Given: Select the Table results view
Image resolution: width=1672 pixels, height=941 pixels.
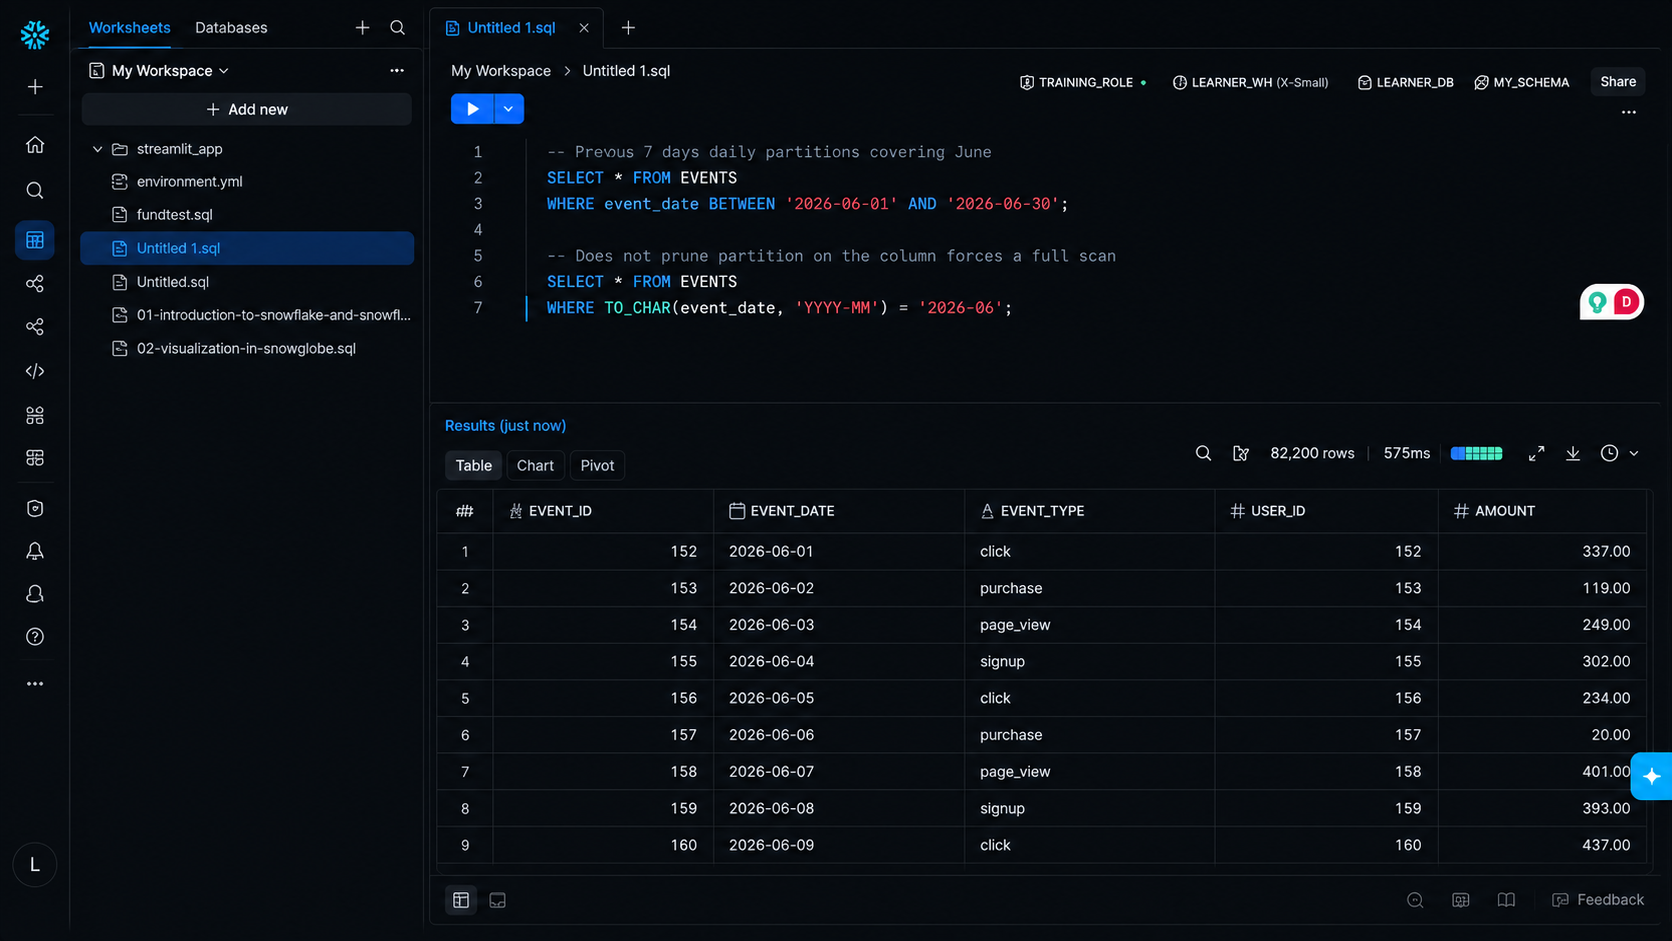Looking at the screenshot, I should pos(473,465).
